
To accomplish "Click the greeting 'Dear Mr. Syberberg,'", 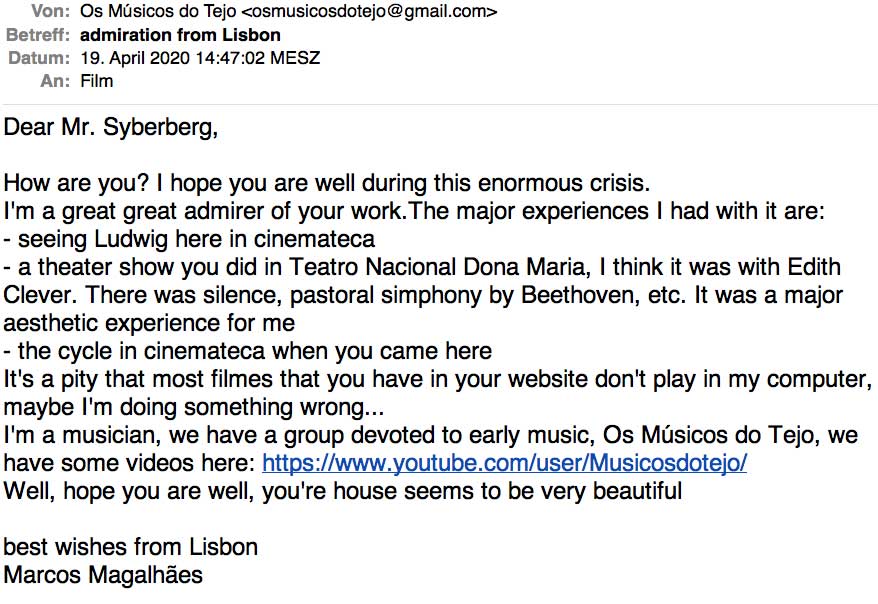I will 111,128.
